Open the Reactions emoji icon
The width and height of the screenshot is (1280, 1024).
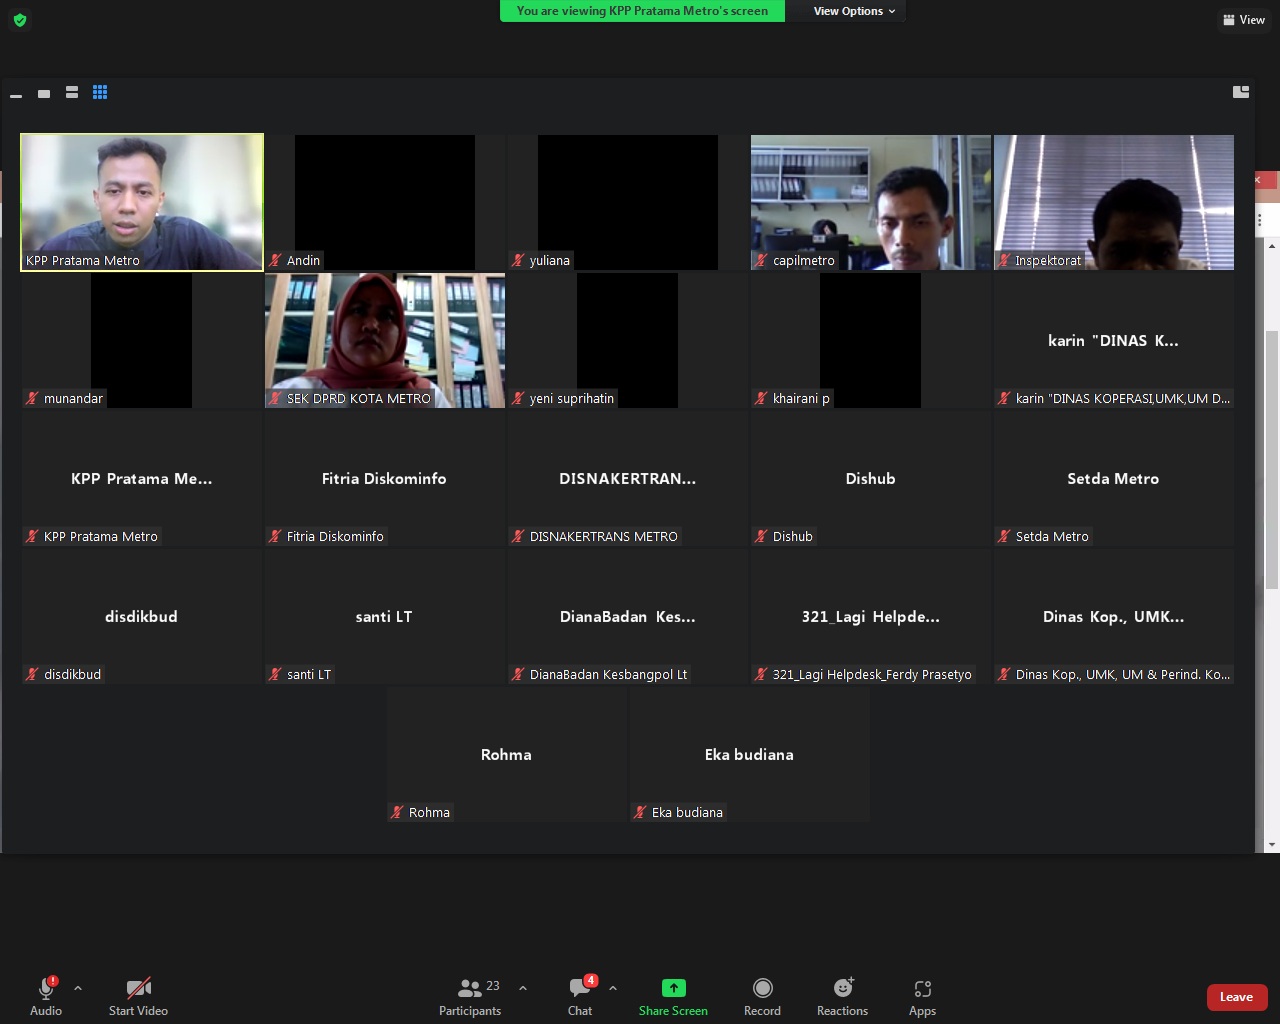[843, 989]
